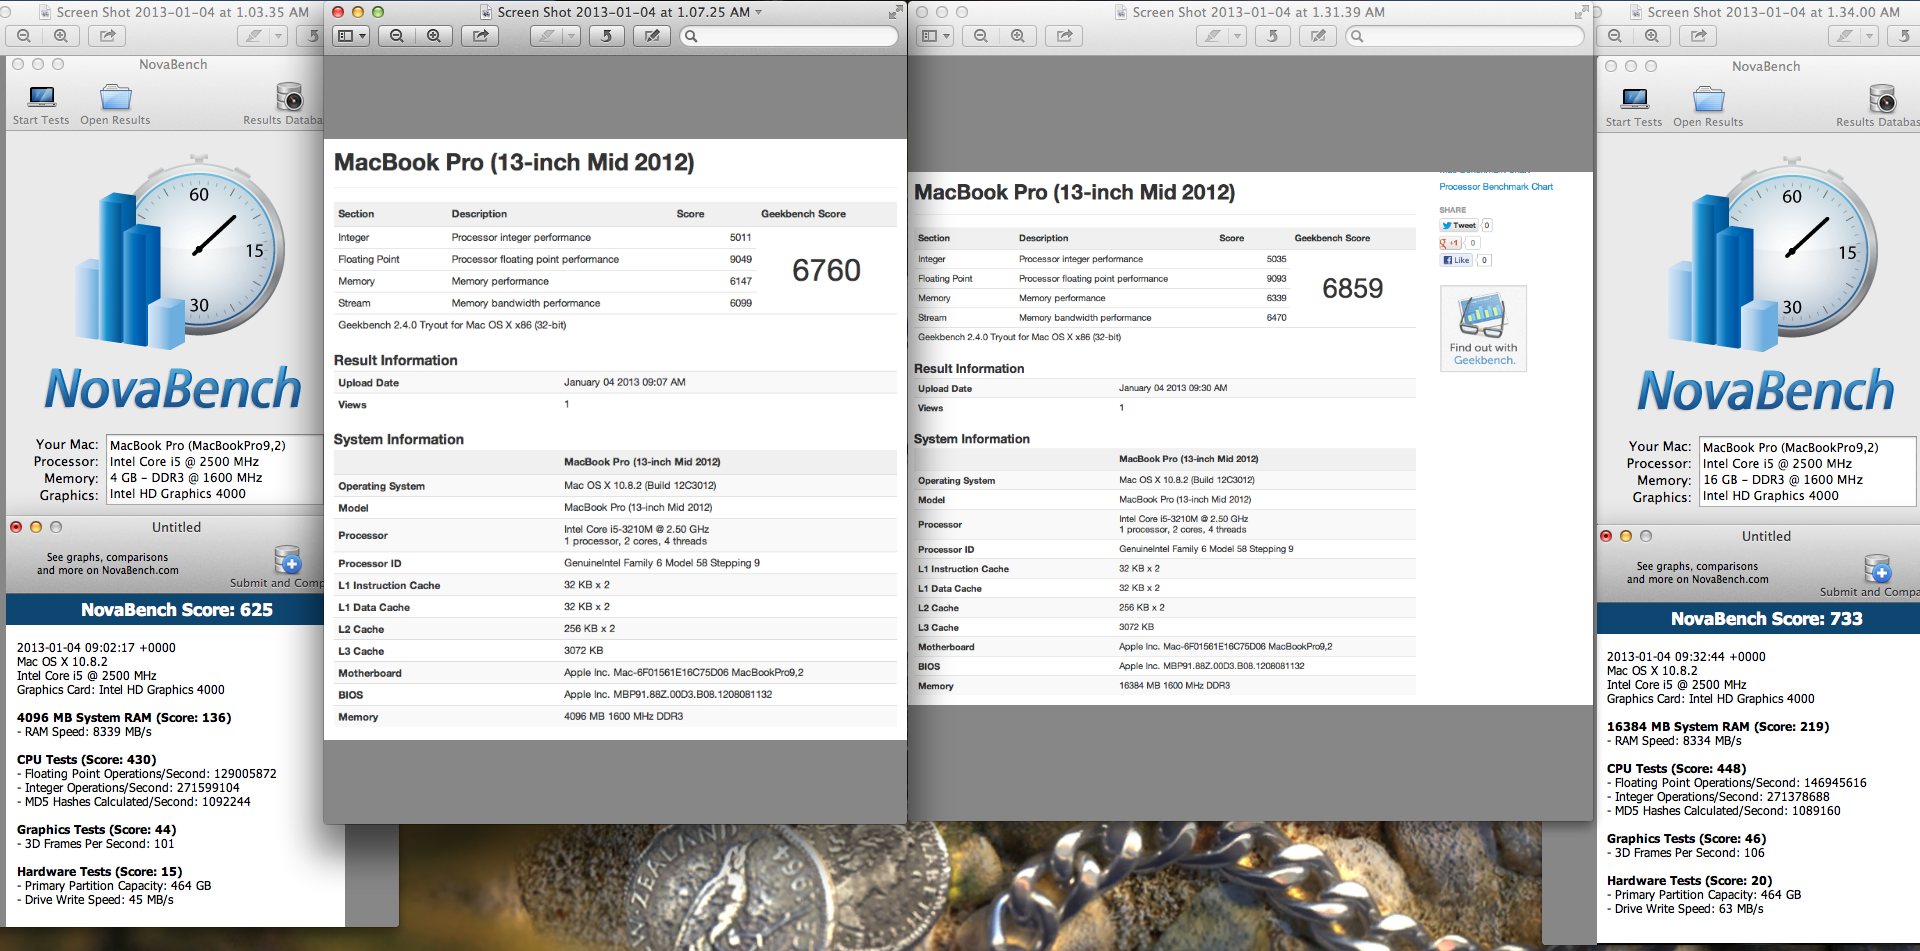Click Share button in the 1.03.35 AM window
This screenshot has height=951, width=1920.
pyautogui.click(x=107, y=36)
